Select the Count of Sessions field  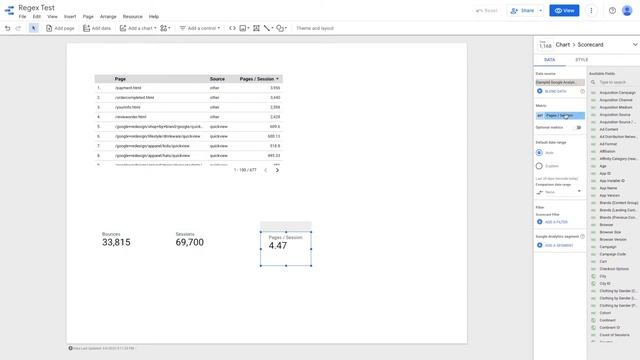[614, 335]
